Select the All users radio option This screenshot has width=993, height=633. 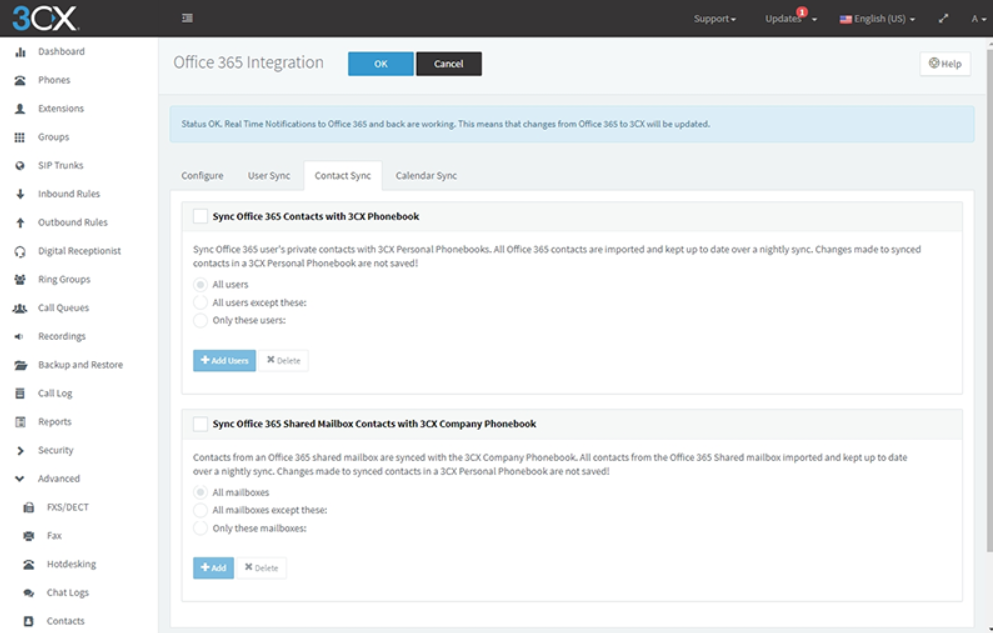[200, 285]
